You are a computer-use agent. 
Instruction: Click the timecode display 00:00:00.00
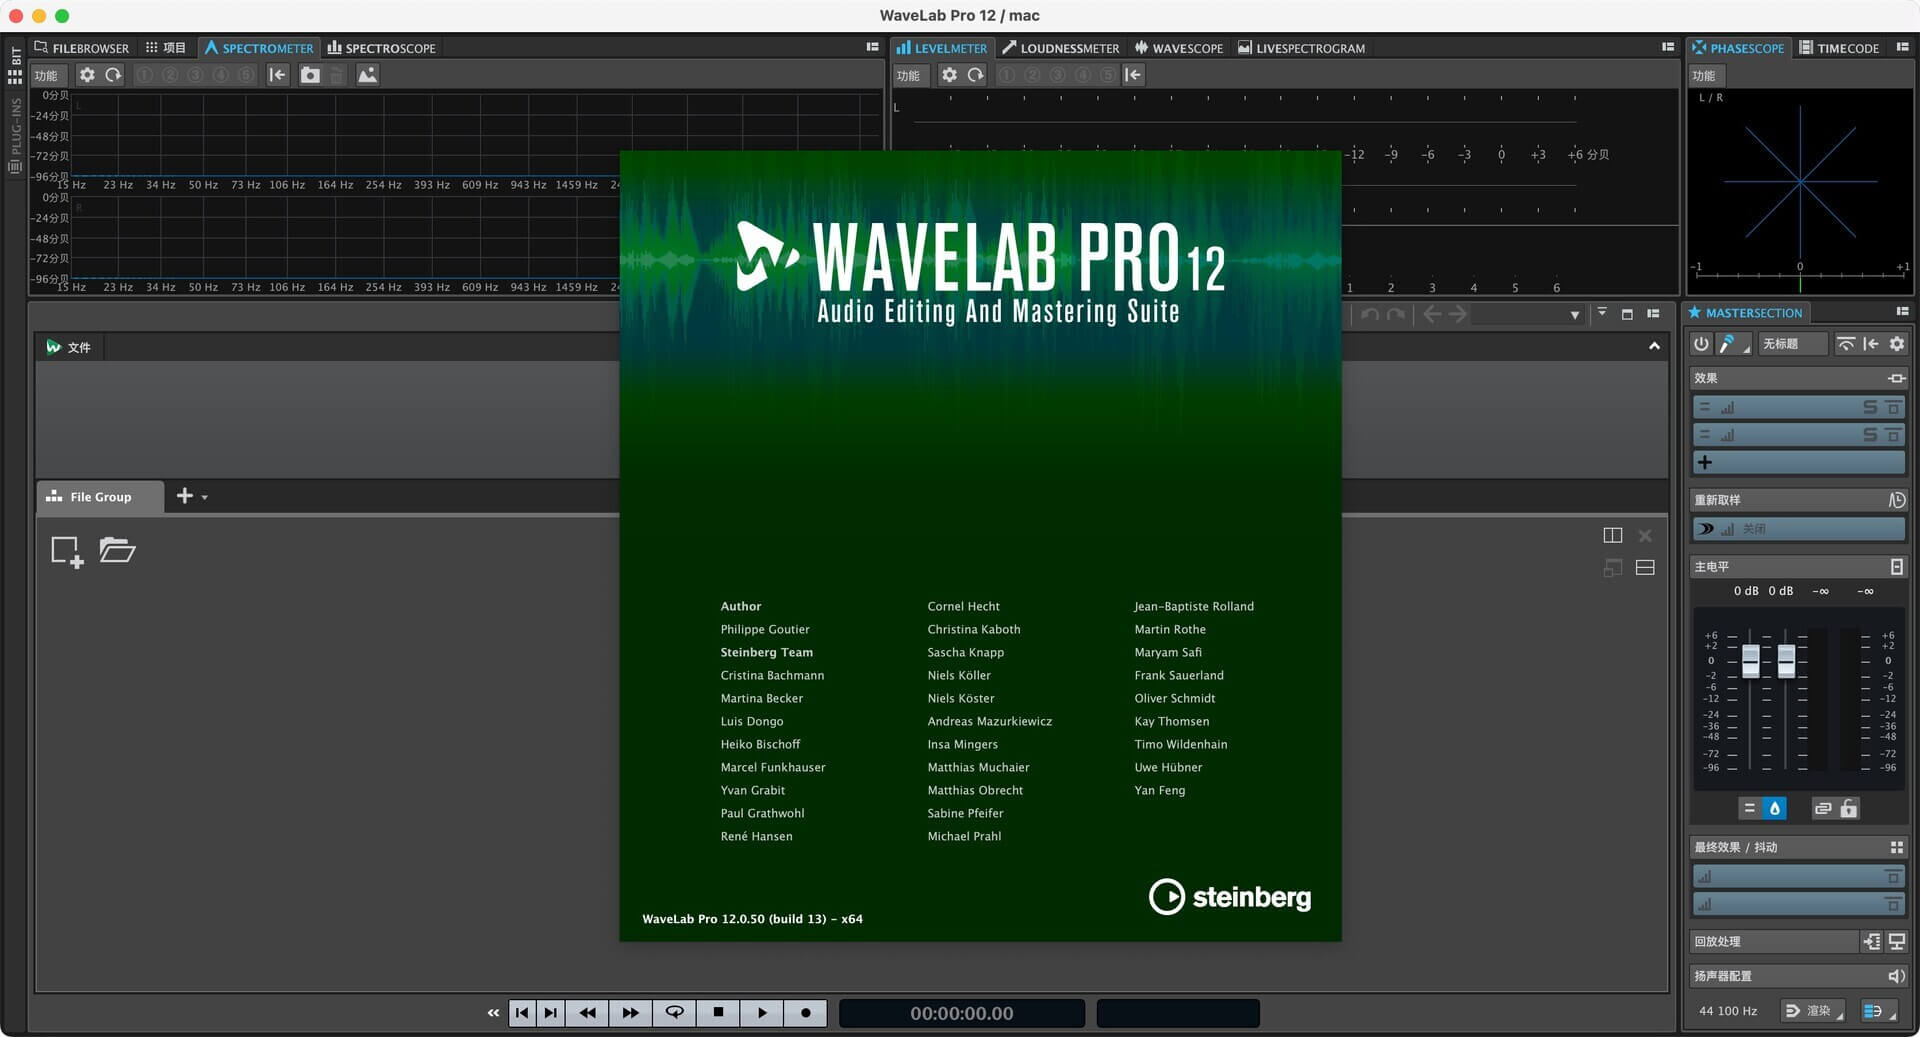click(961, 1013)
